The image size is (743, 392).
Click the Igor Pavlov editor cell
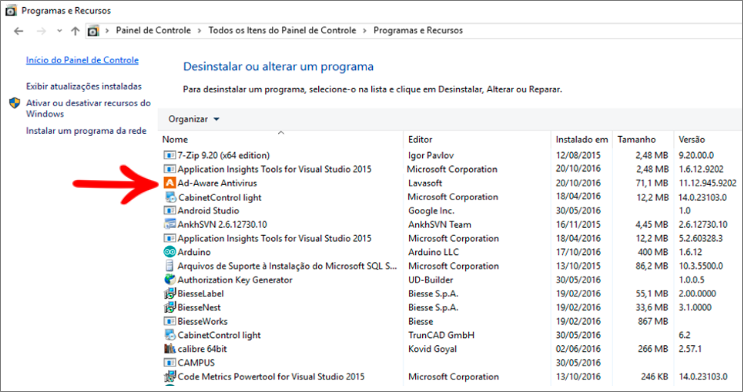tap(431, 155)
